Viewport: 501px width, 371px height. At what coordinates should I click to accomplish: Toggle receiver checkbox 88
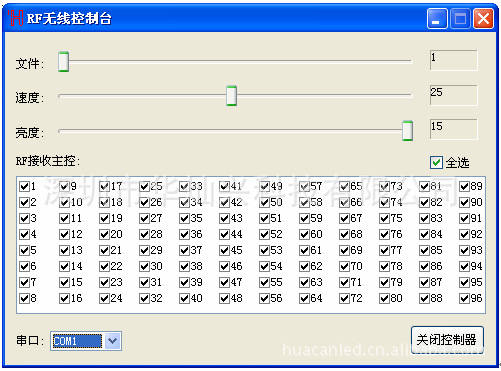pos(425,298)
